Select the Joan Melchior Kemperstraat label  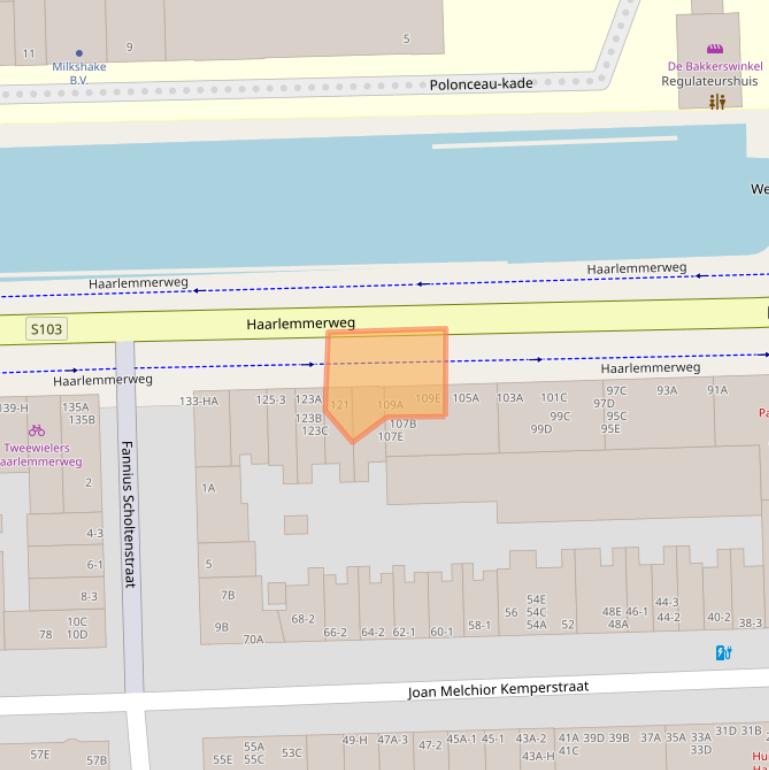(498, 690)
